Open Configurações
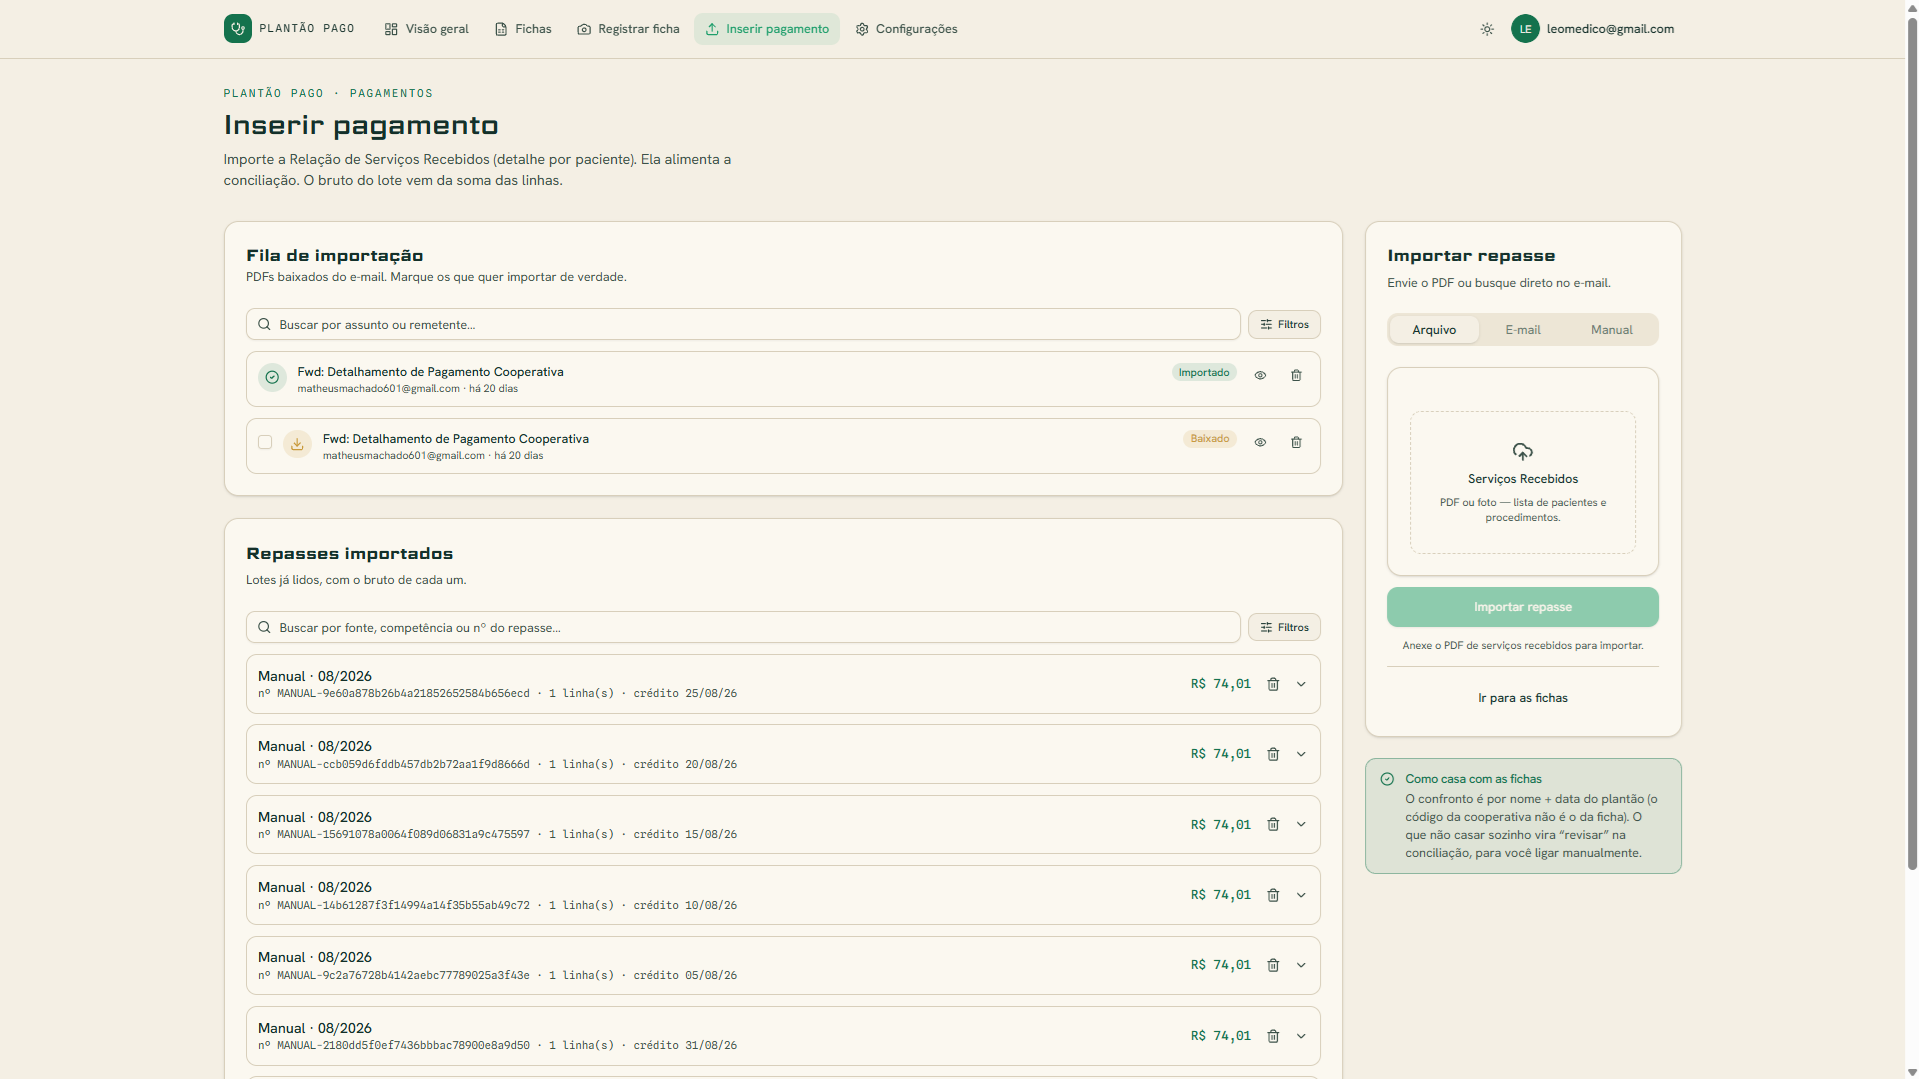Screen dimensions: 1919x1079 point(906,29)
